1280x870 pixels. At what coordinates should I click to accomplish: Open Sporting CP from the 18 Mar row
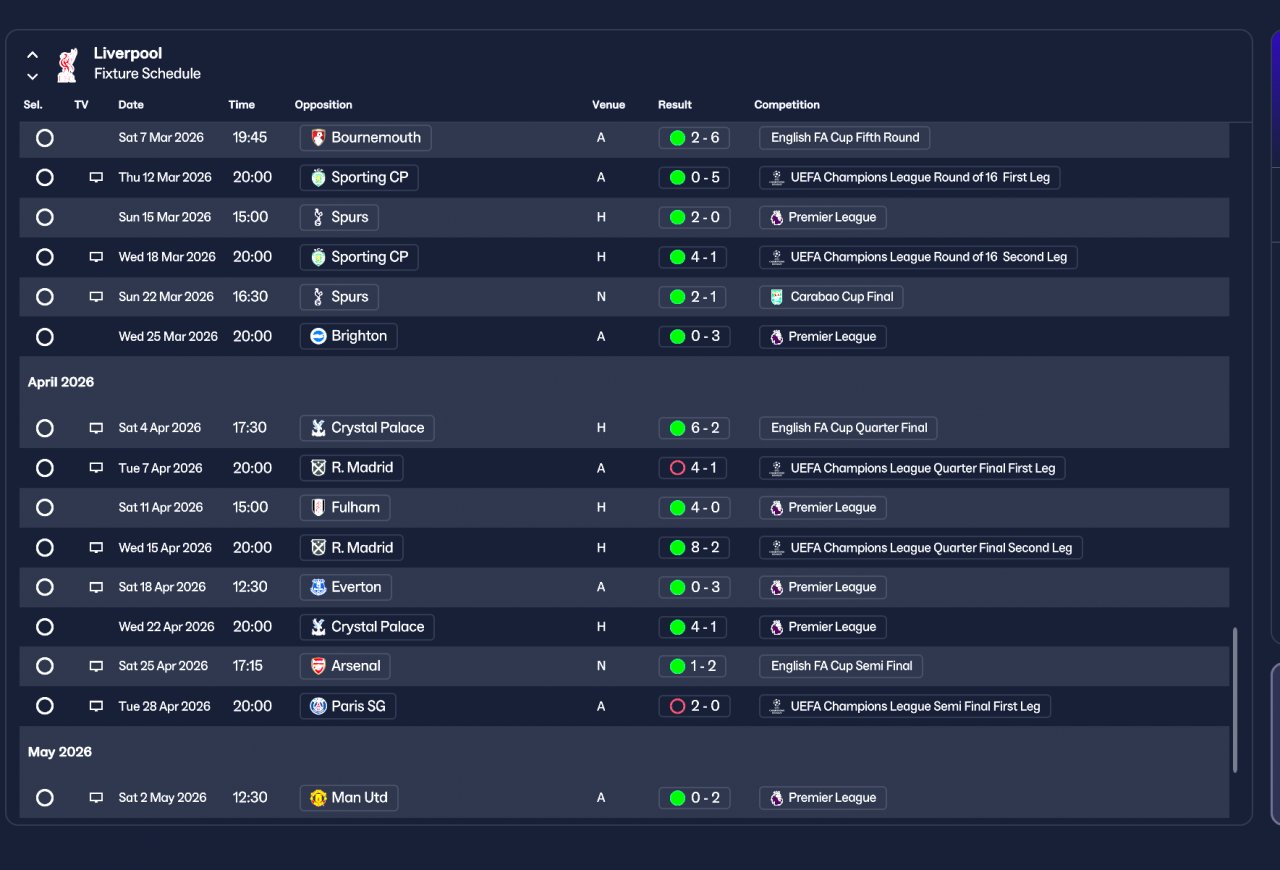[359, 257]
